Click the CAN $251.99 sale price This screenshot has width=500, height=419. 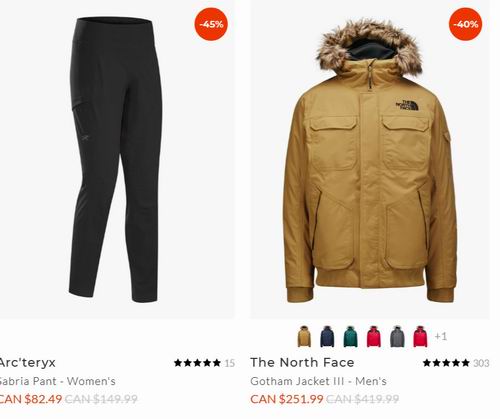click(287, 399)
